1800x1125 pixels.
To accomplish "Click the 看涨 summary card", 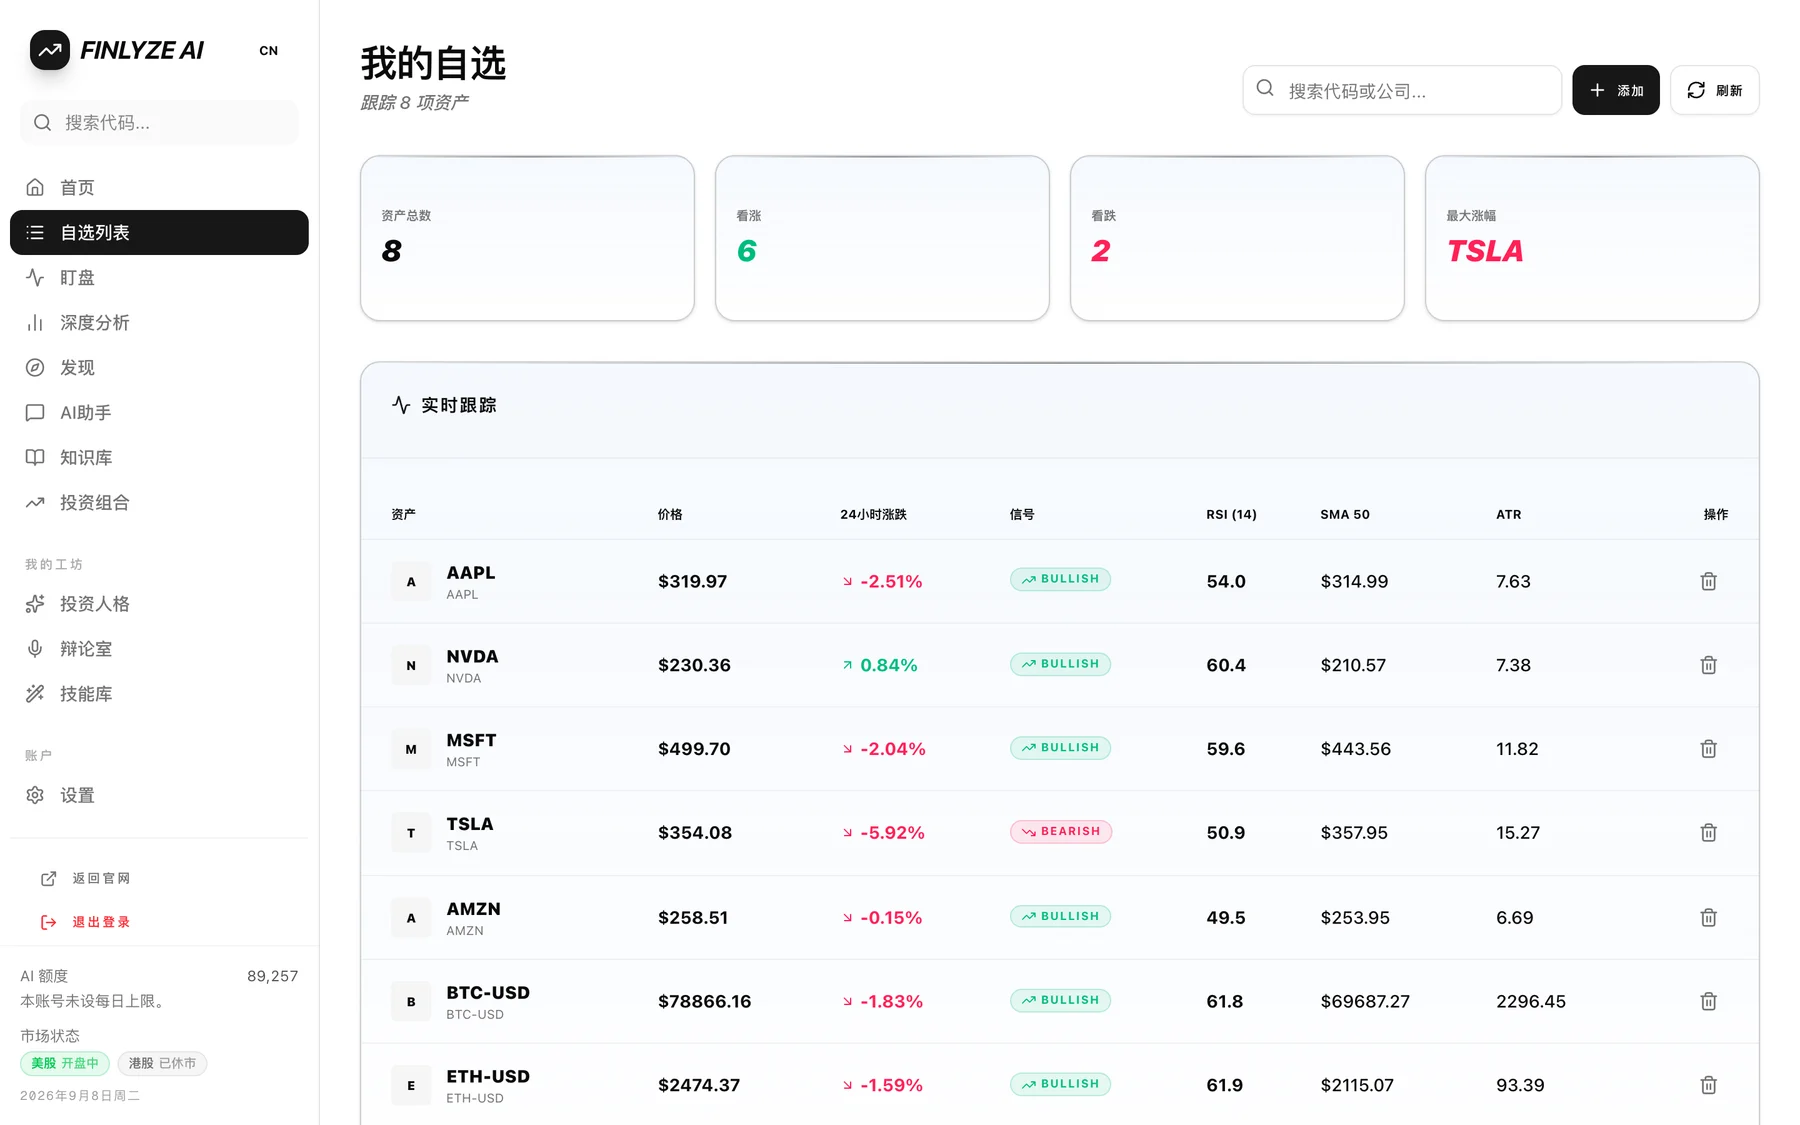I will tap(882, 238).
